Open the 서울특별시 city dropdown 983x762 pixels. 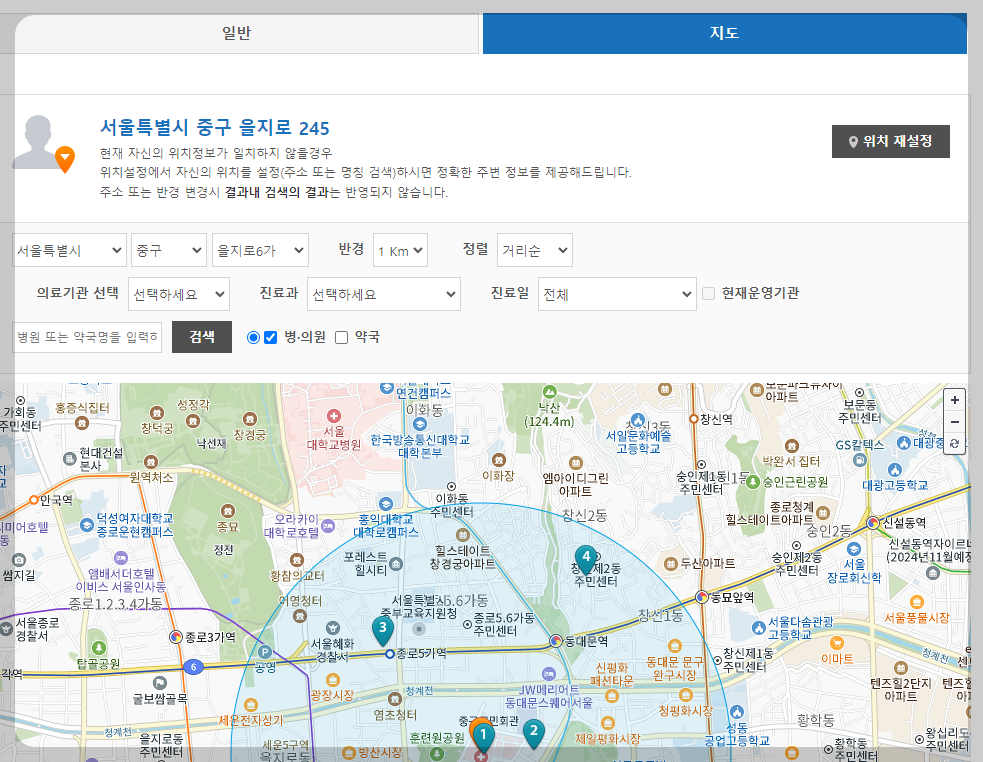(x=69, y=250)
